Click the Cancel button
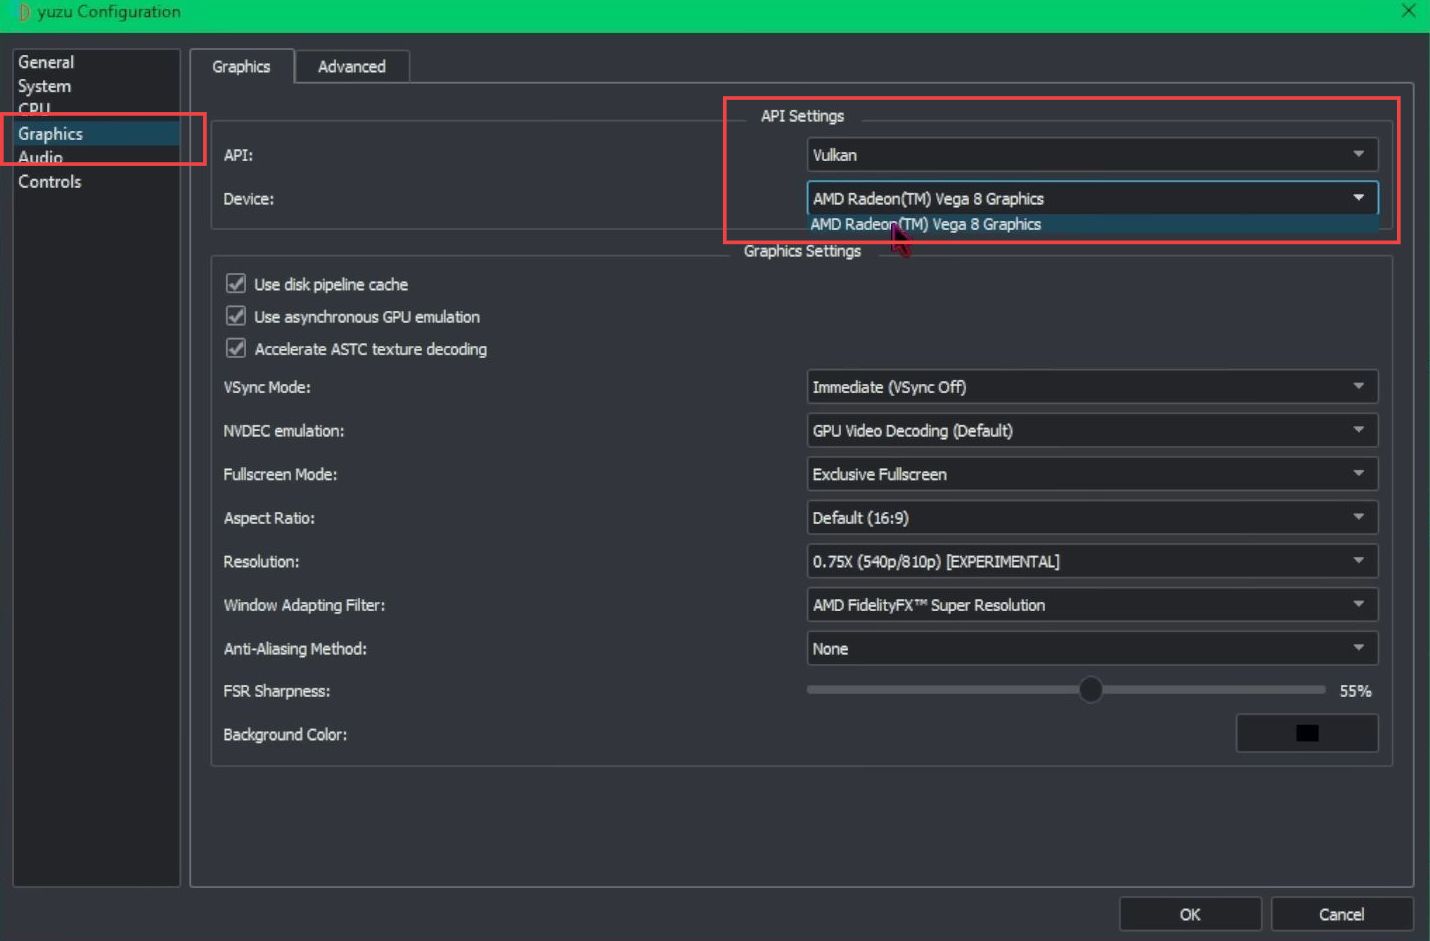The height and width of the screenshot is (941, 1430). (x=1341, y=914)
